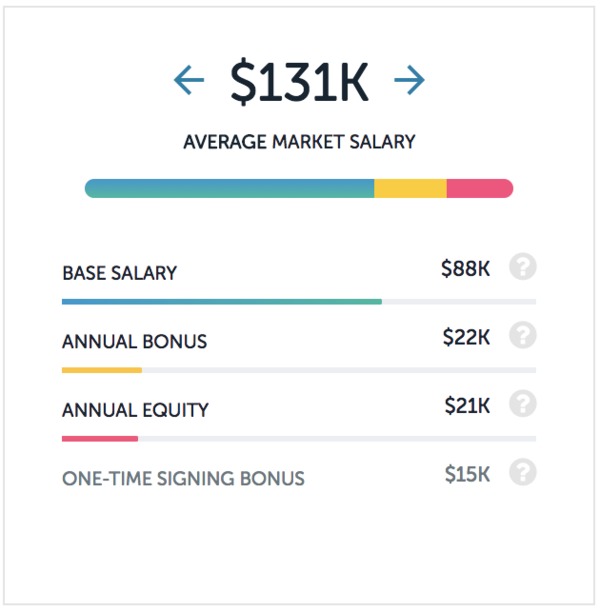
Task: Click the Annual Bonus label
Action: (x=135, y=342)
